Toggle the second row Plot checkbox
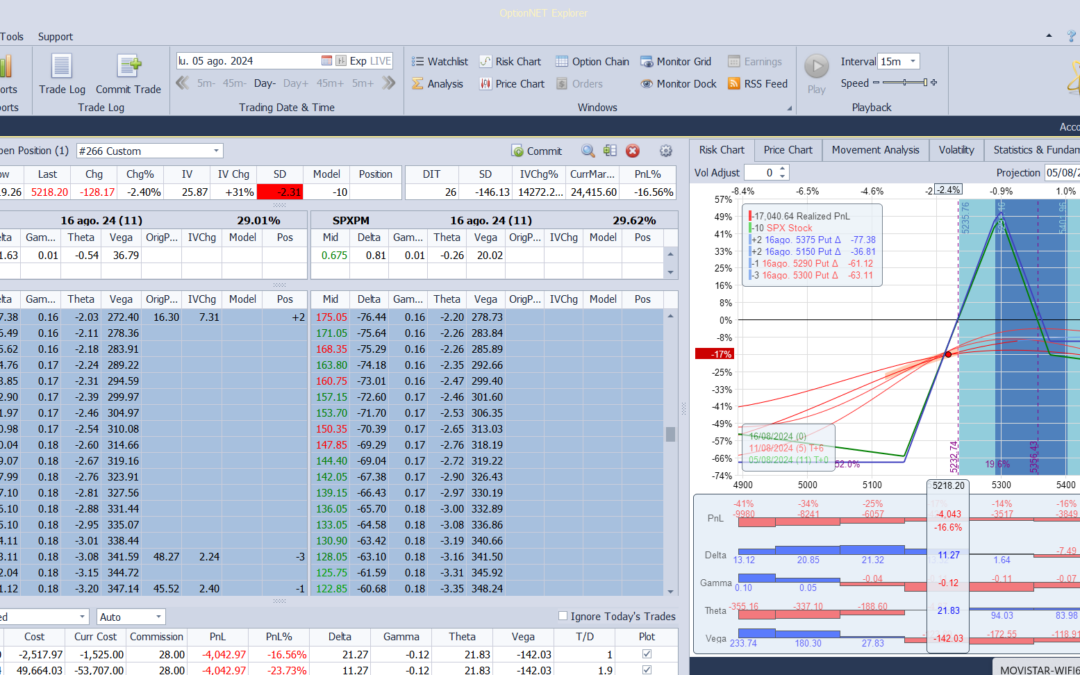Image resolution: width=1080 pixels, height=675 pixels. [646, 669]
